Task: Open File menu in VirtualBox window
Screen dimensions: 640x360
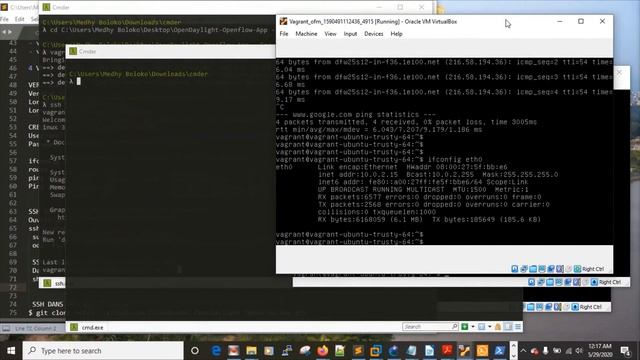Action: pyautogui.click(x=284, y=34)
